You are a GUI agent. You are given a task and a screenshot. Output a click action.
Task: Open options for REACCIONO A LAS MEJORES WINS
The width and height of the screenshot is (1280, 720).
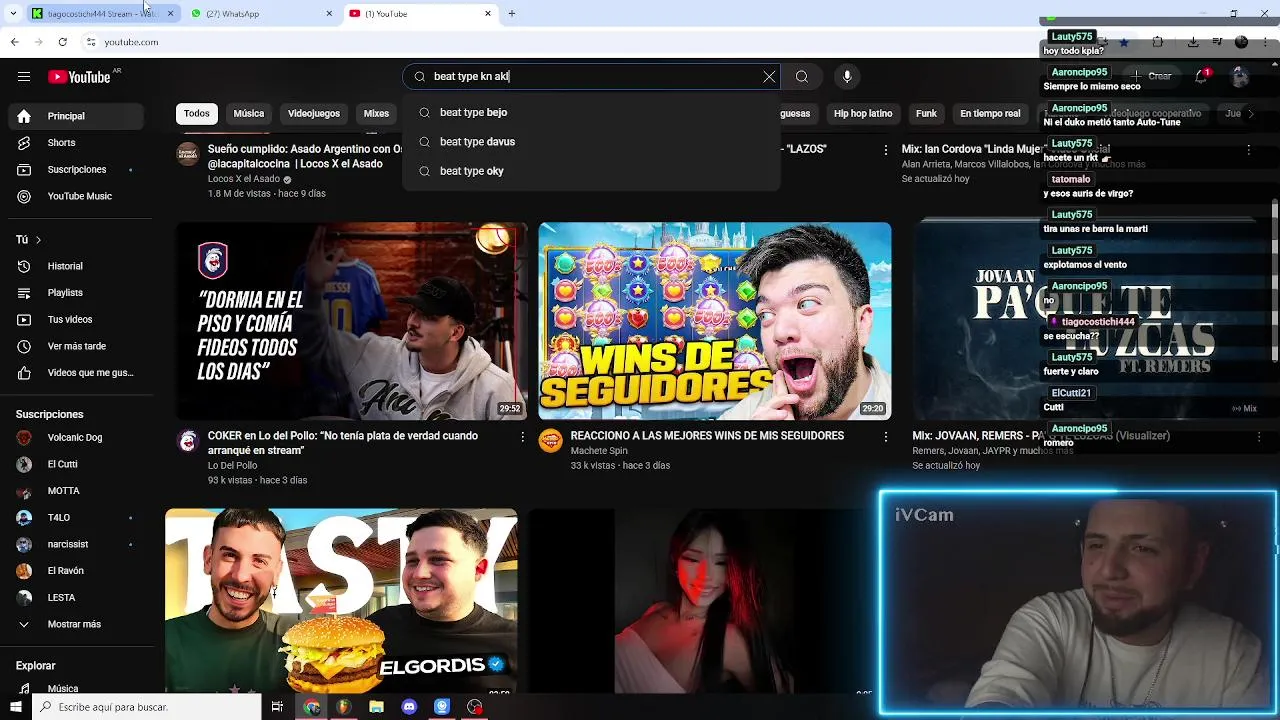[885, 437]
